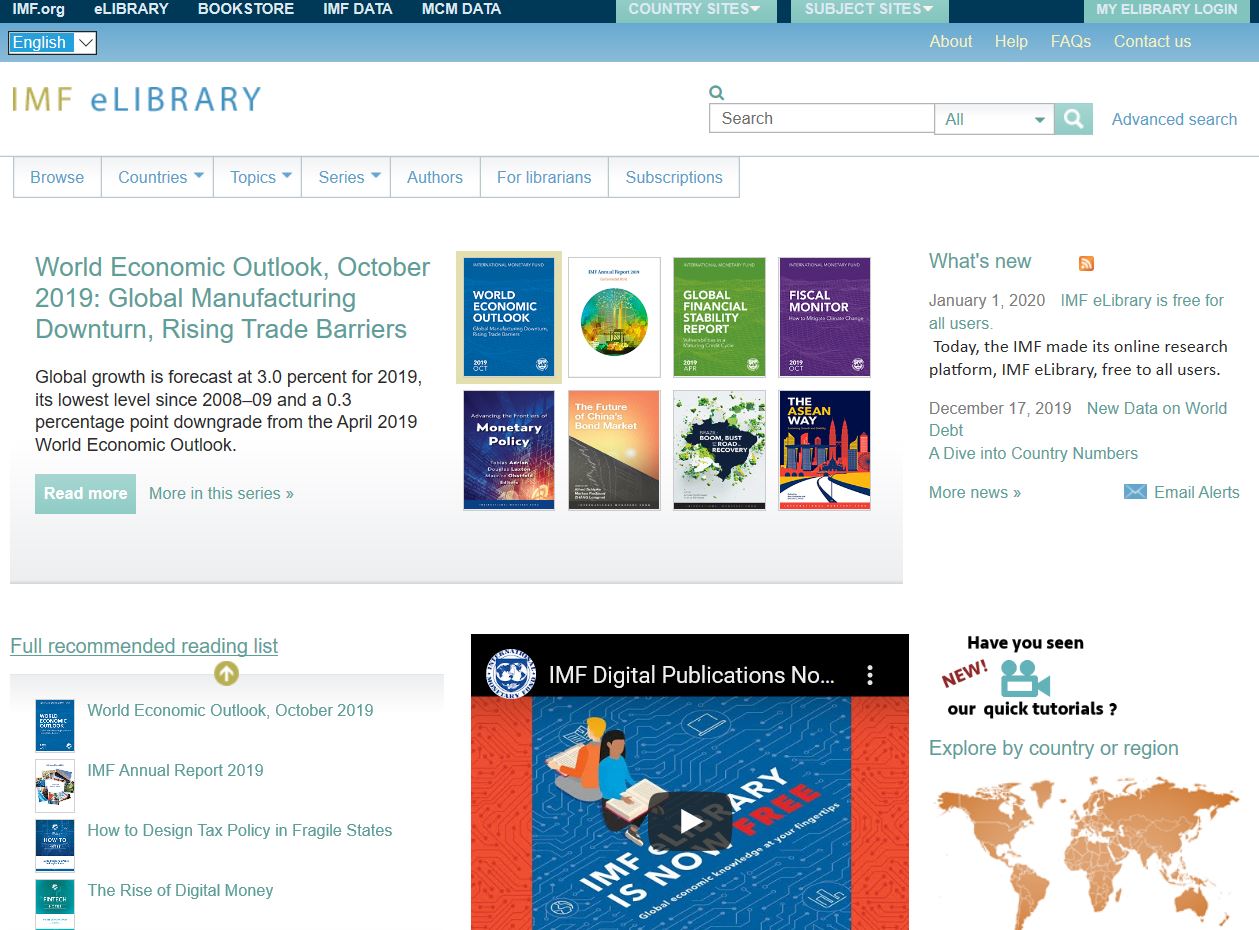Viewport: 1259px width, 930px height.
Task: Open the Full recommended reading list link
Action: coord(144,646)
